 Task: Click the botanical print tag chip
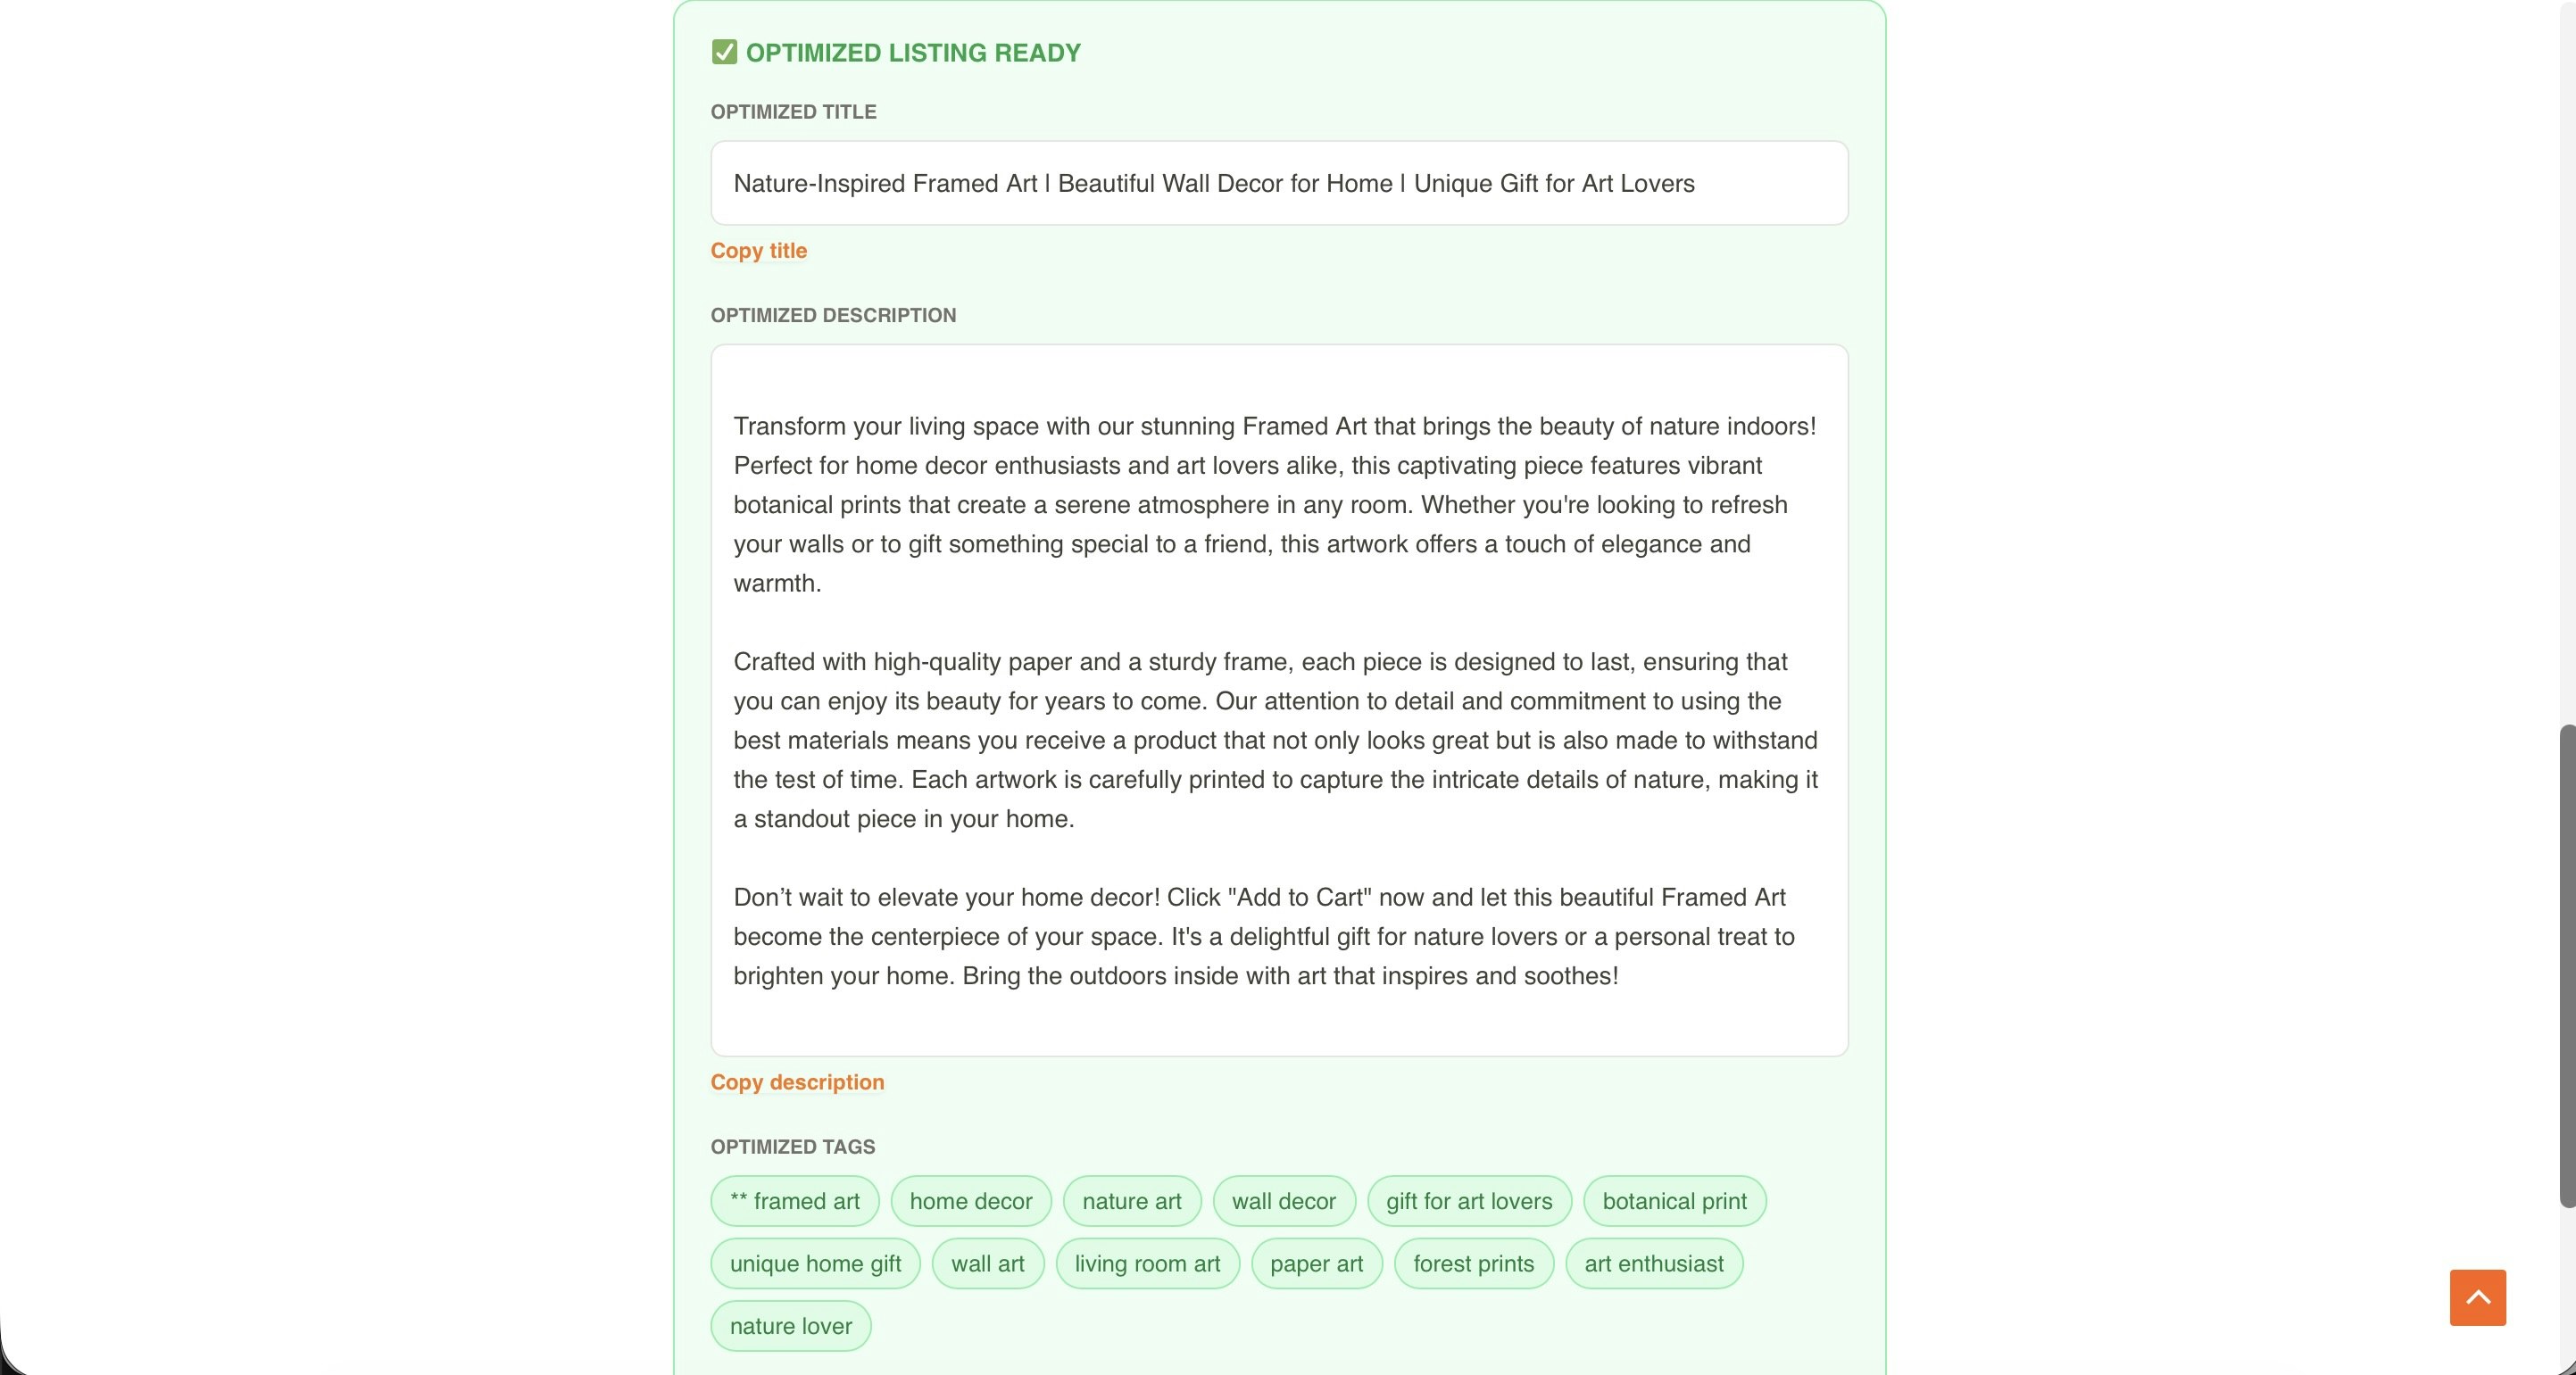point(1674,1200)
